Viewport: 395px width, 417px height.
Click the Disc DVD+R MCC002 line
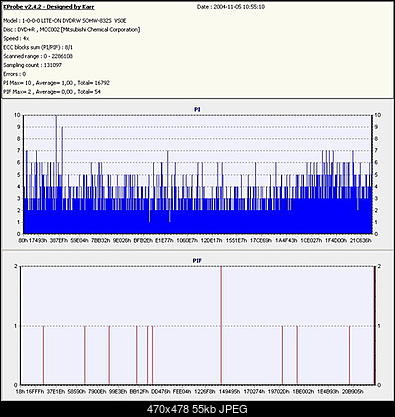71,30
